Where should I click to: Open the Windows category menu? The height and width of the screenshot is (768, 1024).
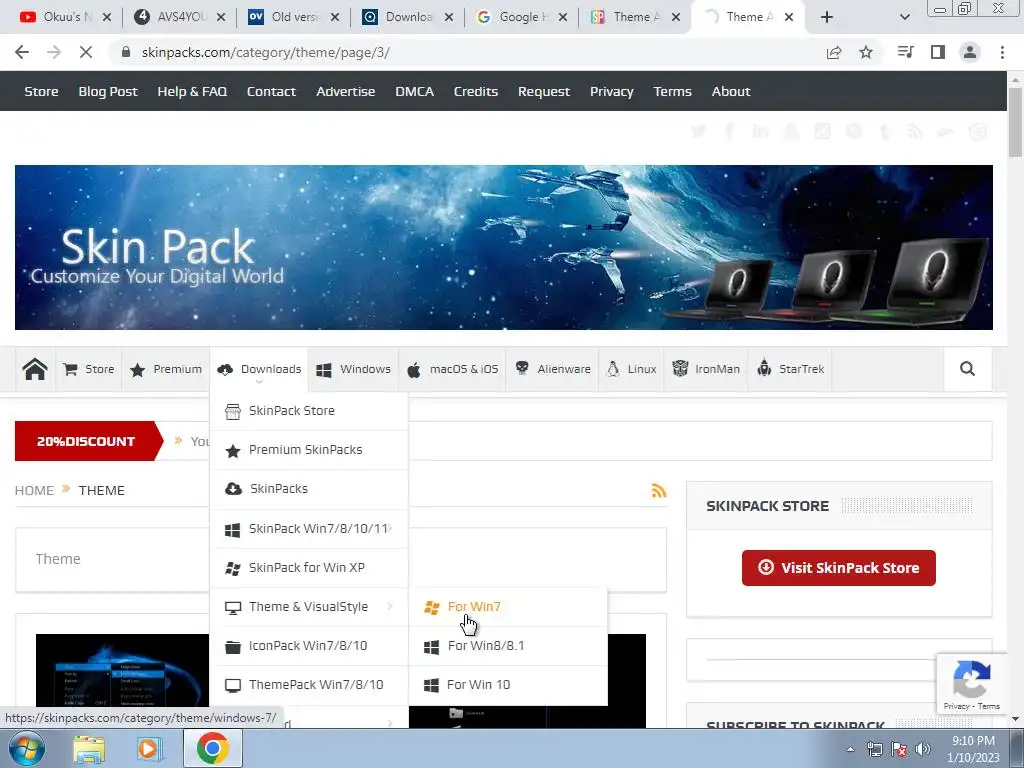(353, 369)
